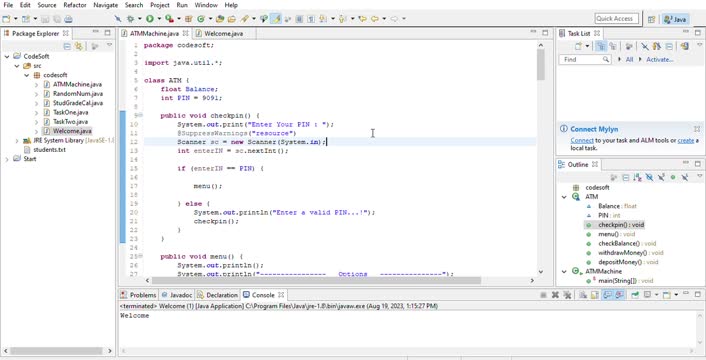
Task: Switch to the Javadoc tab
Action: tap(181, 295)
